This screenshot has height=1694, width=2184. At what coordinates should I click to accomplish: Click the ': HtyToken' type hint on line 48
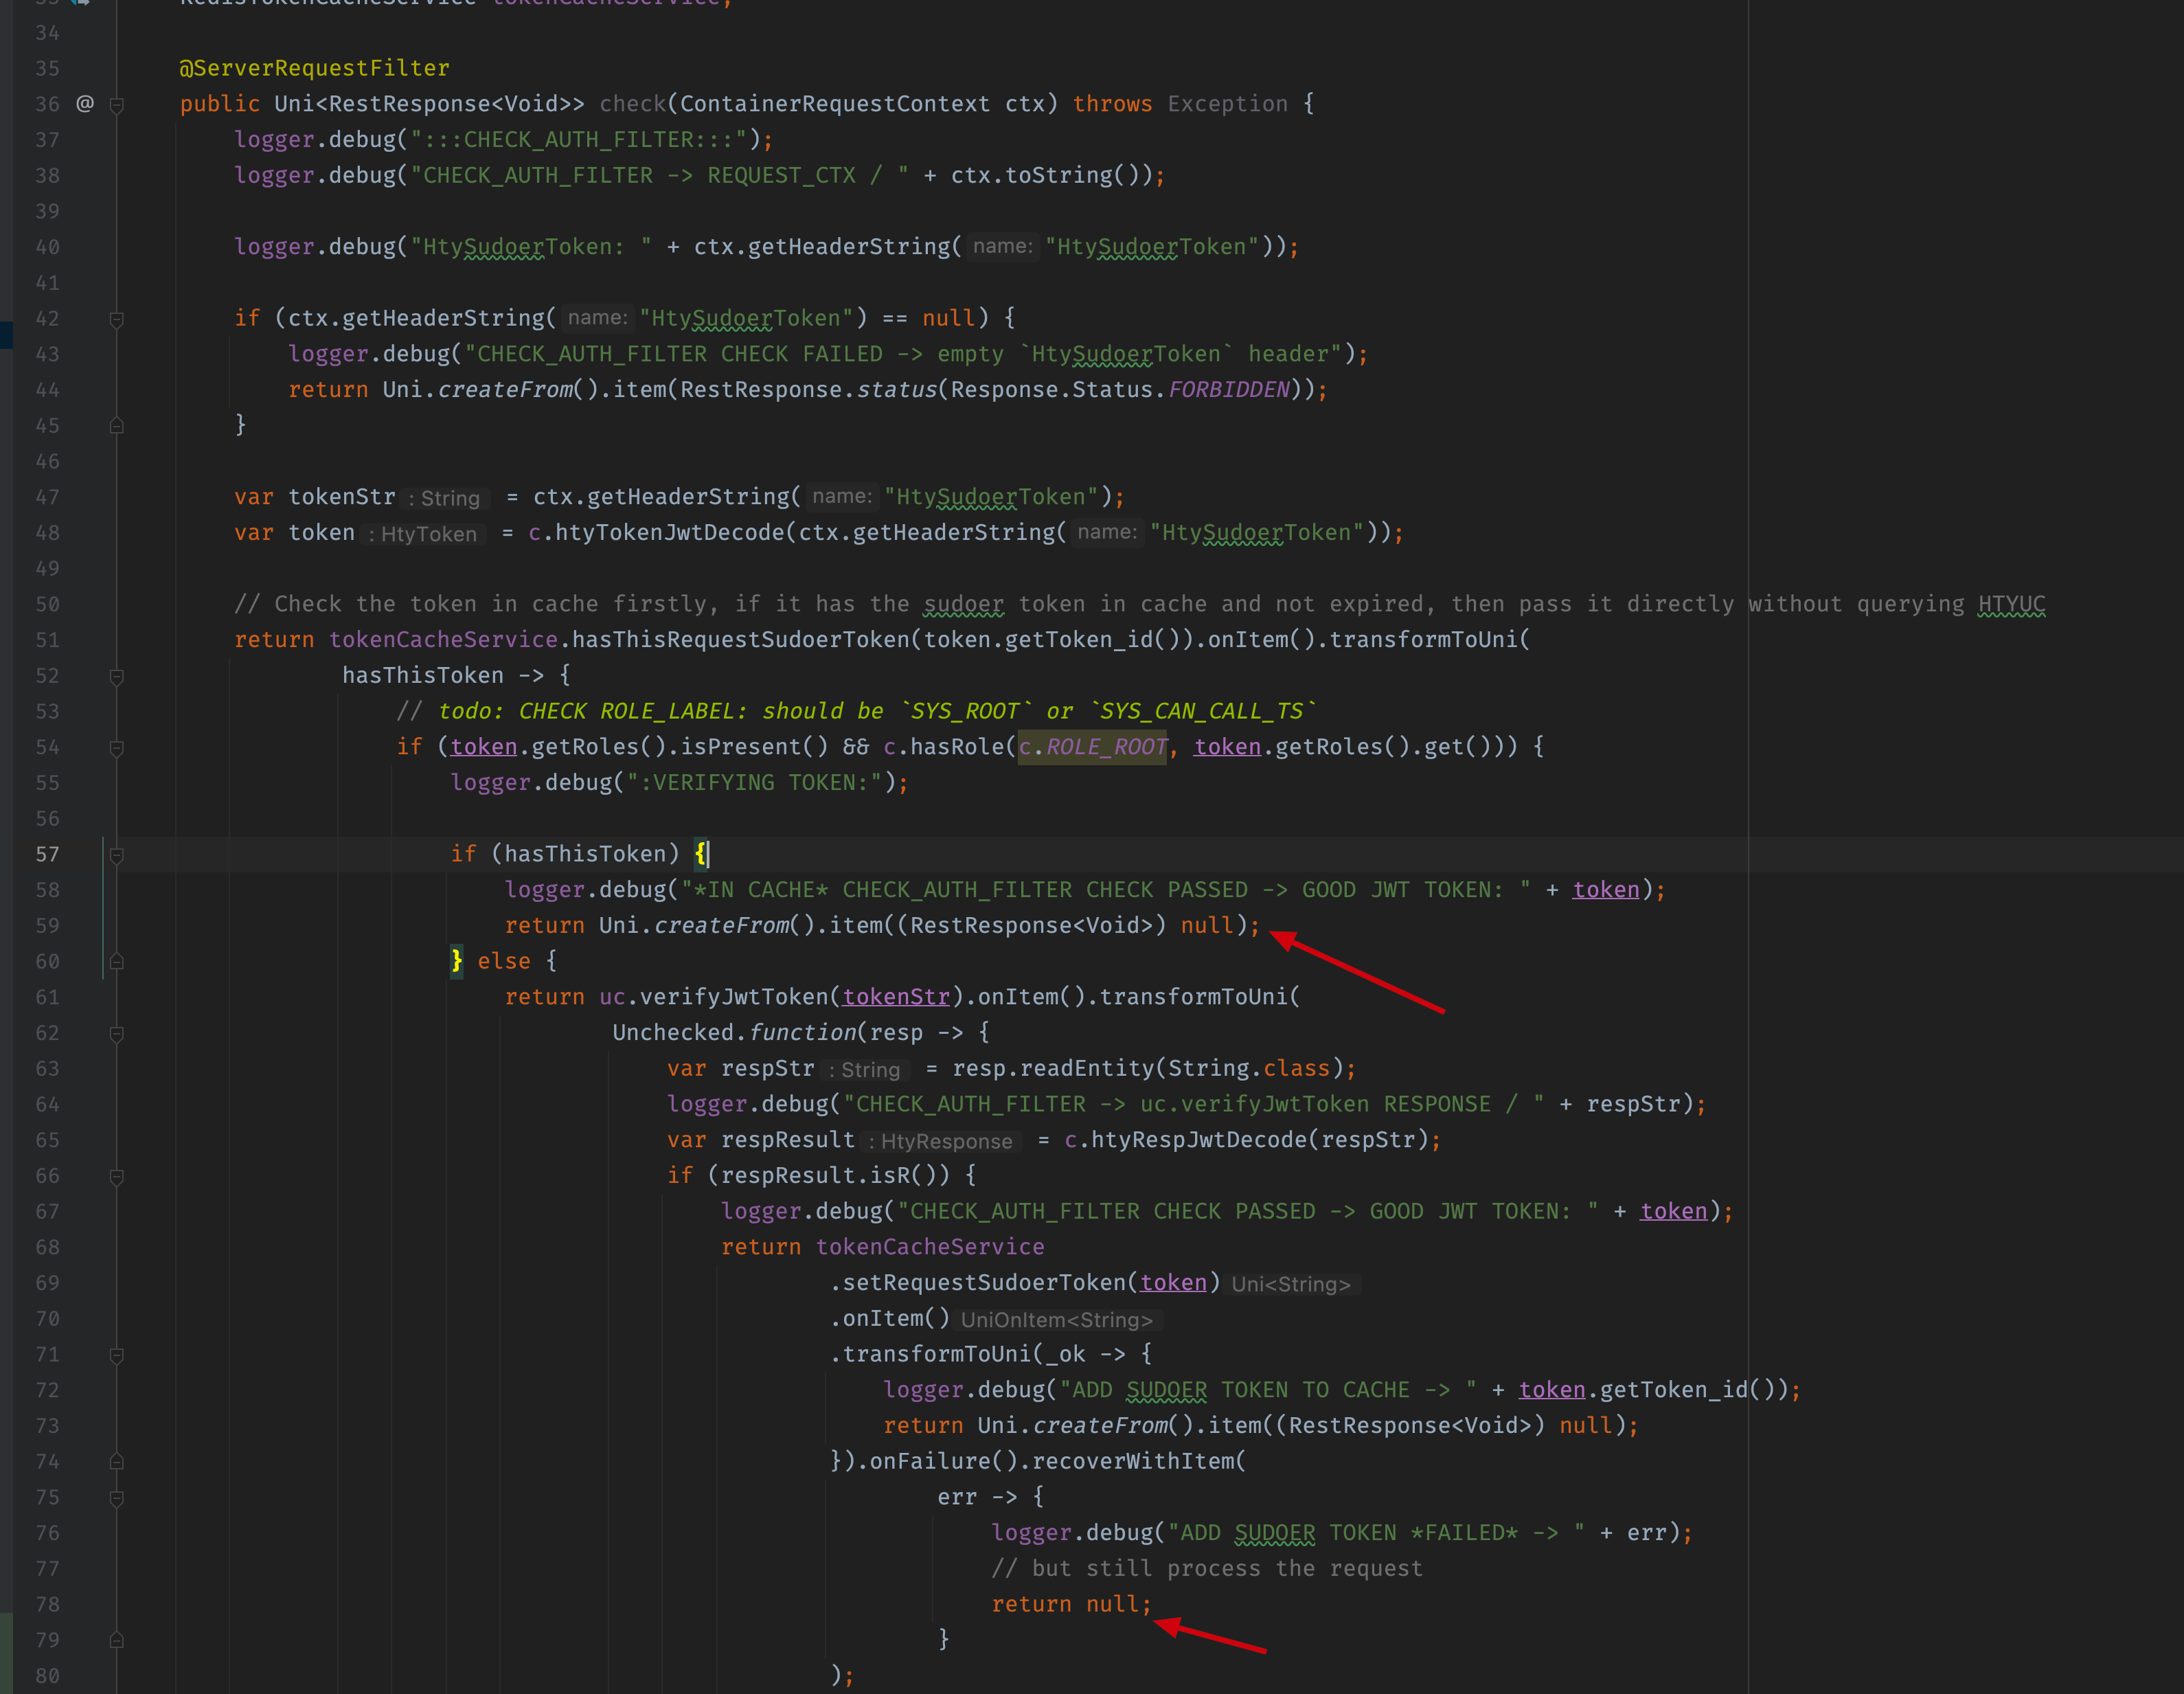tap(423, 534)
